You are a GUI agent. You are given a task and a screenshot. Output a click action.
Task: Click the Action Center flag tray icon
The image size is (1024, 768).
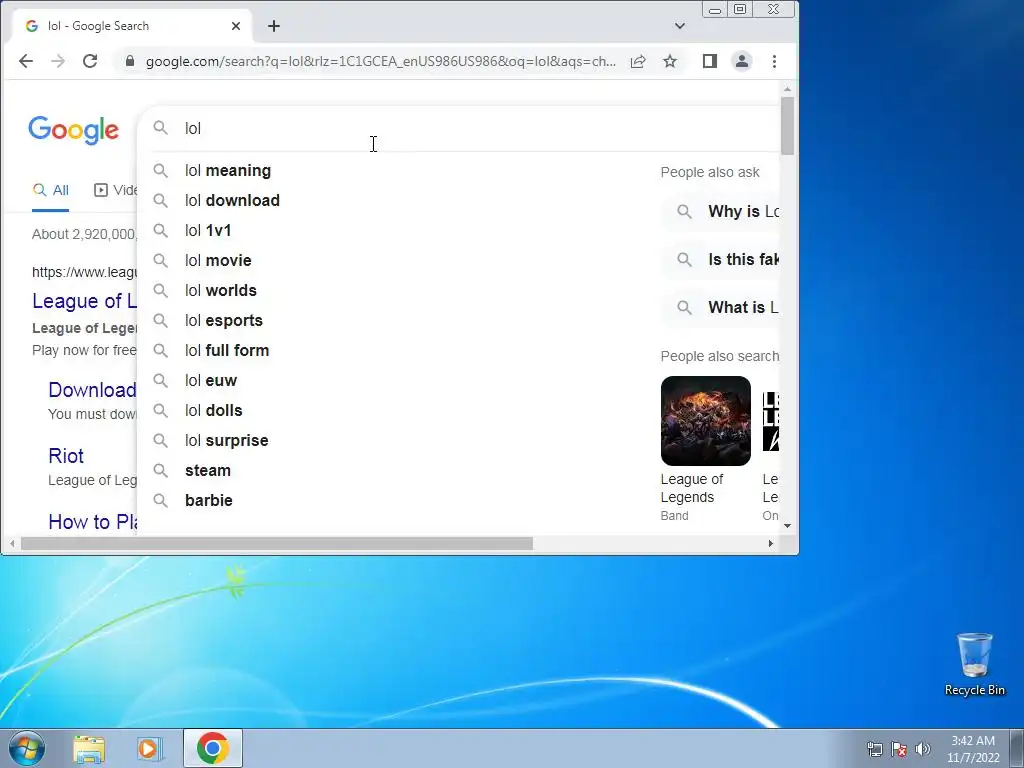(x=899, y=749)
